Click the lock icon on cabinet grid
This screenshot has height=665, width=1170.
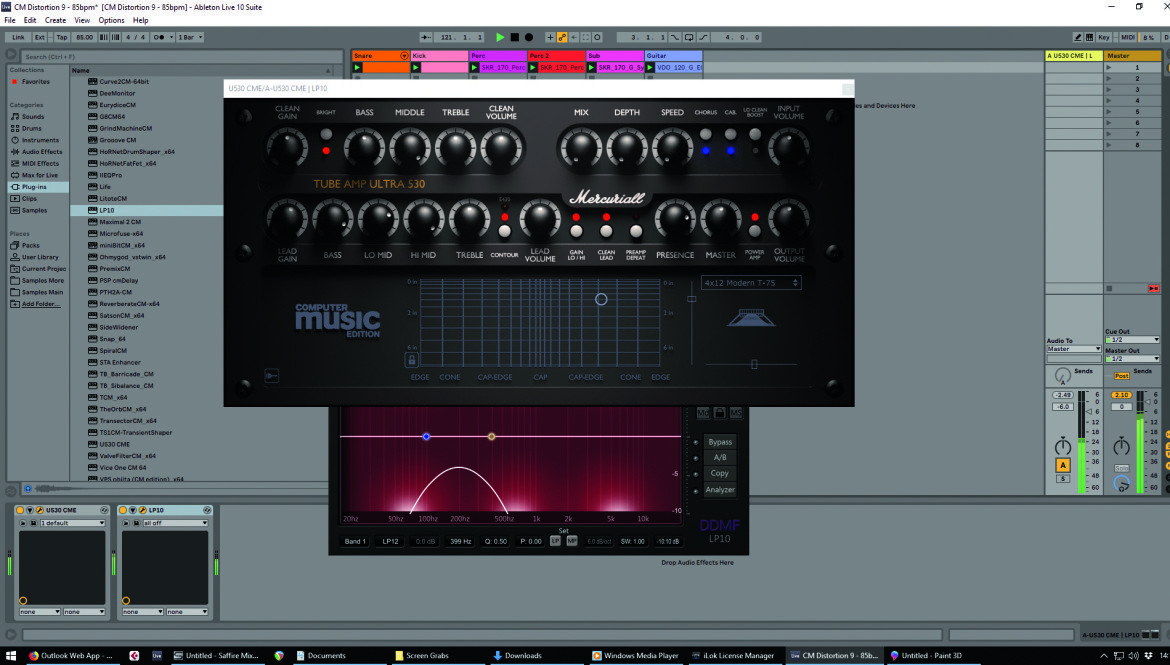411,360
